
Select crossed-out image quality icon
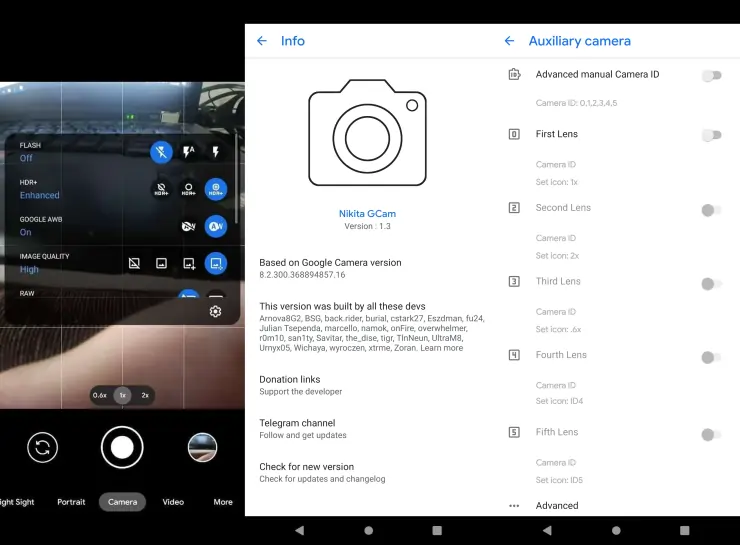click(x=134, y=263)
